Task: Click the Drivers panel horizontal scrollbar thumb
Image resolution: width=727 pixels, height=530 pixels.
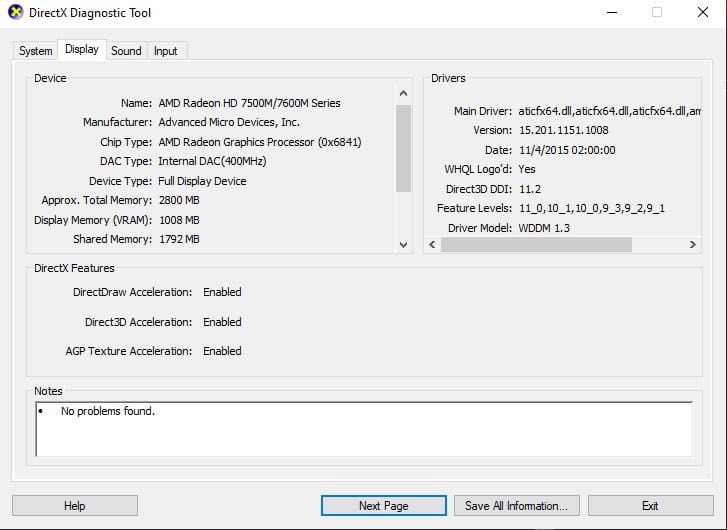Action: pyautogui.click(x=536, y=244)
